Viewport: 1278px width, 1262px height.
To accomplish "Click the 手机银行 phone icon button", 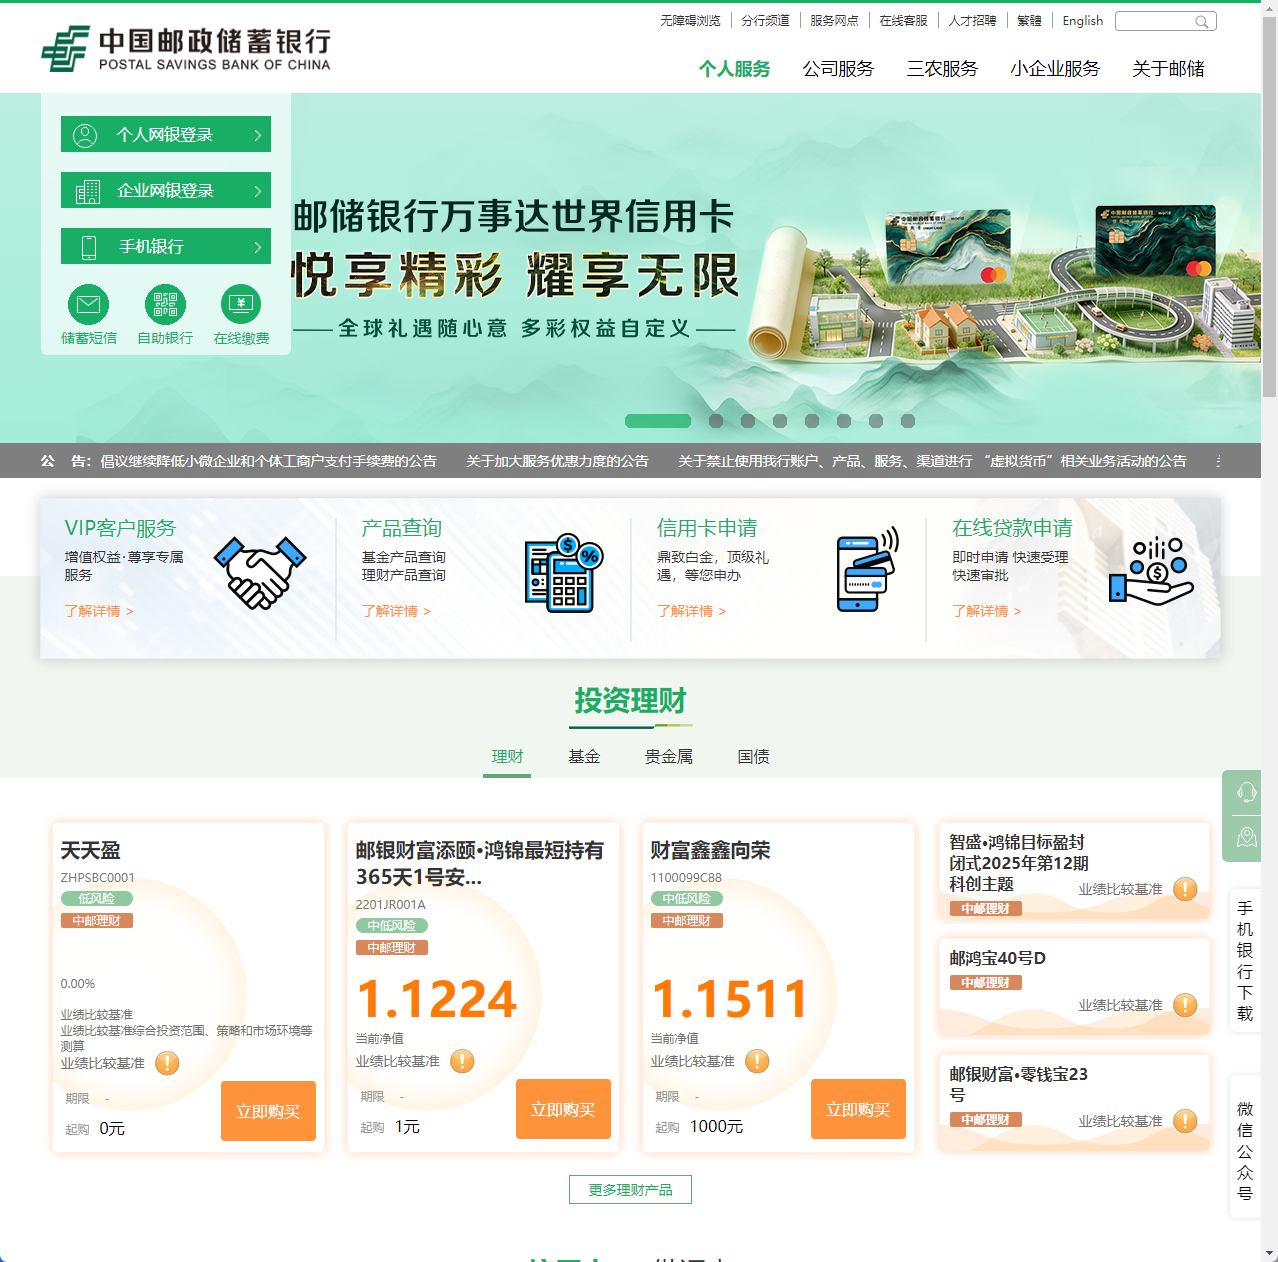I will 87,245.
